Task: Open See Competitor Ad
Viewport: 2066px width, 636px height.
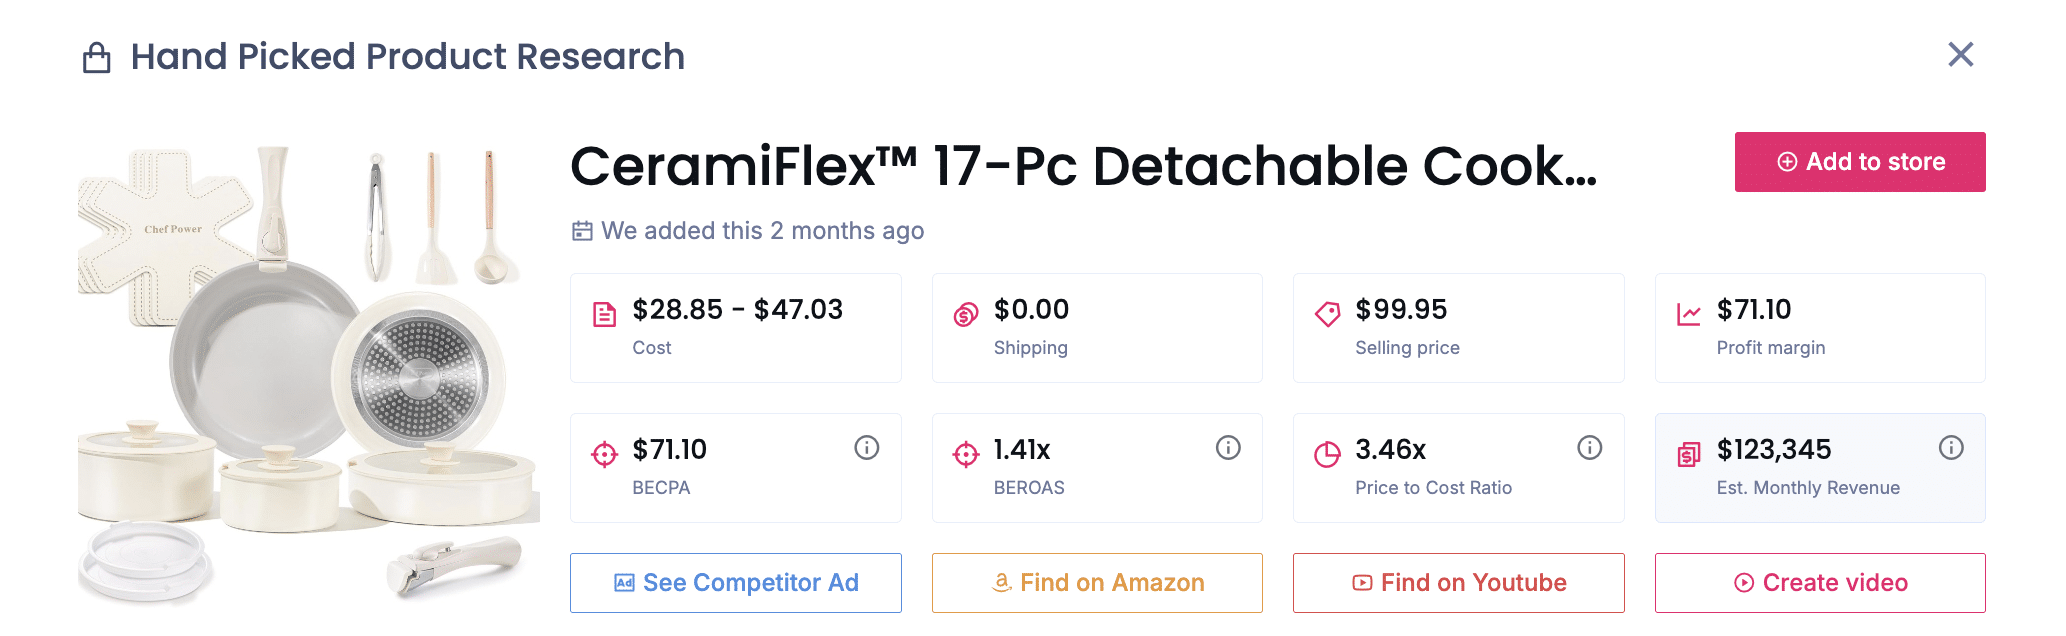Action: [x=735, y=583]
